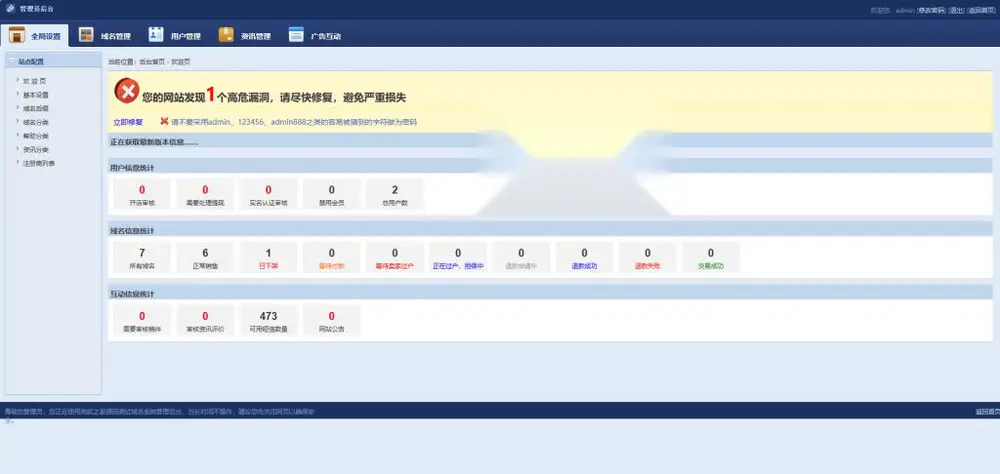The width and height of the screenshot is (1000, 474).
Task: Open the 已下架 card showing 1
Action: (268, 257)
